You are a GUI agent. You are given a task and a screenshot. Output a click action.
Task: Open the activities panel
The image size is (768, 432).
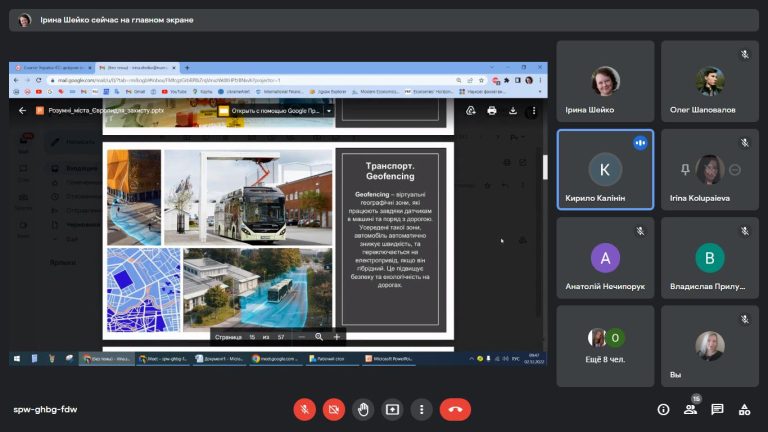pos(744,409)
